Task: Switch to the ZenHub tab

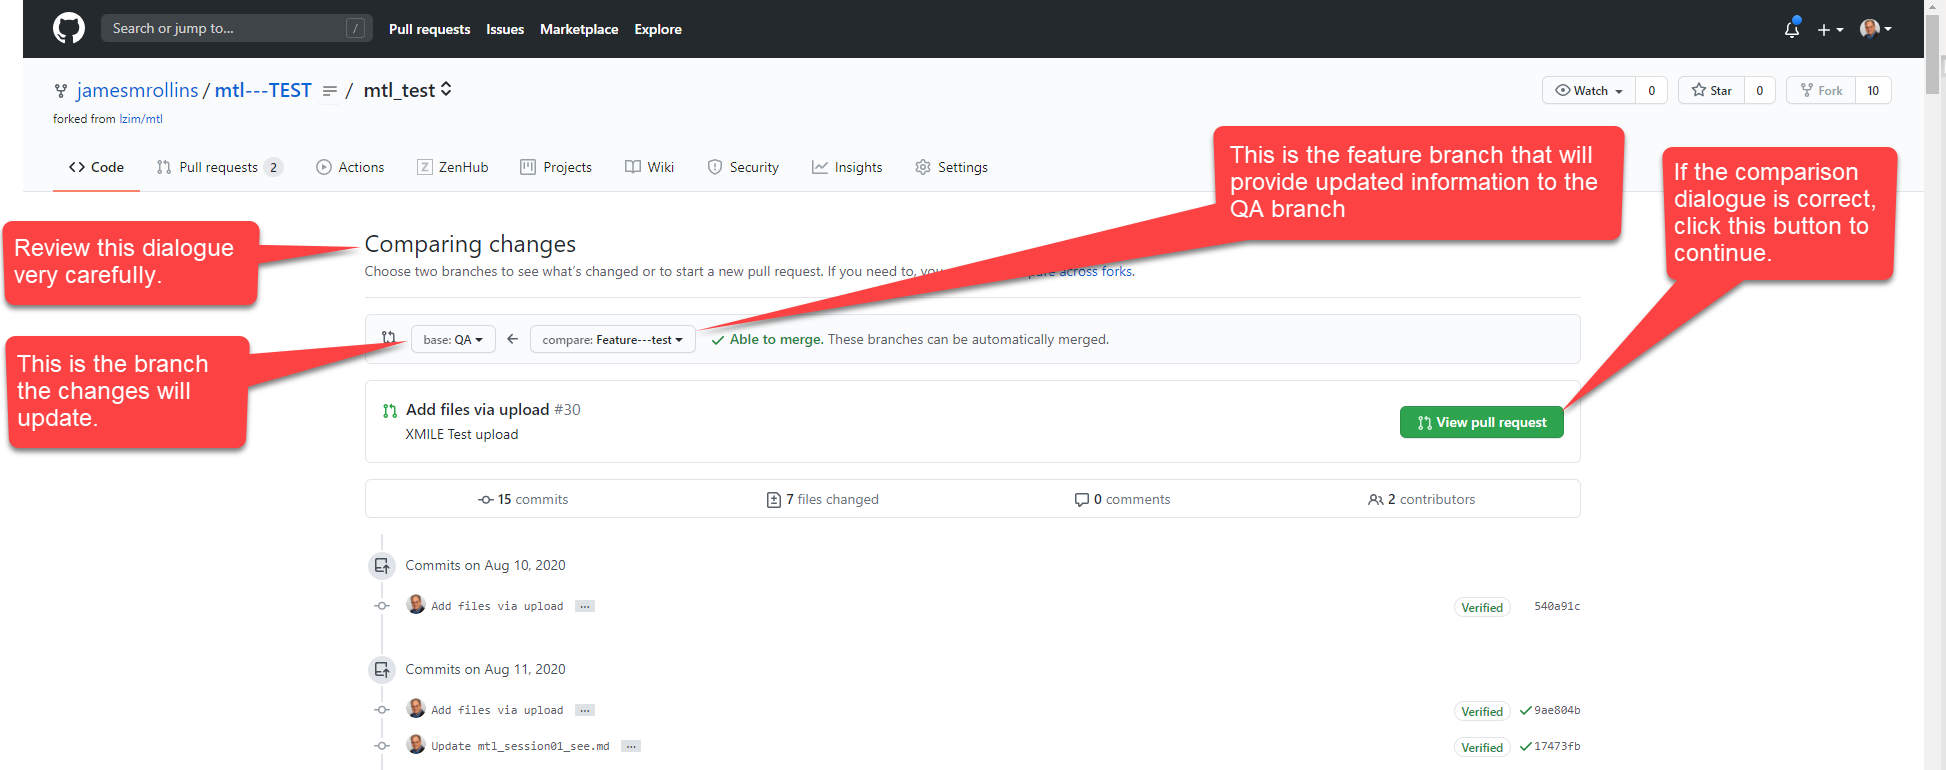Action: pyautogui.click(x=452, y=167)
